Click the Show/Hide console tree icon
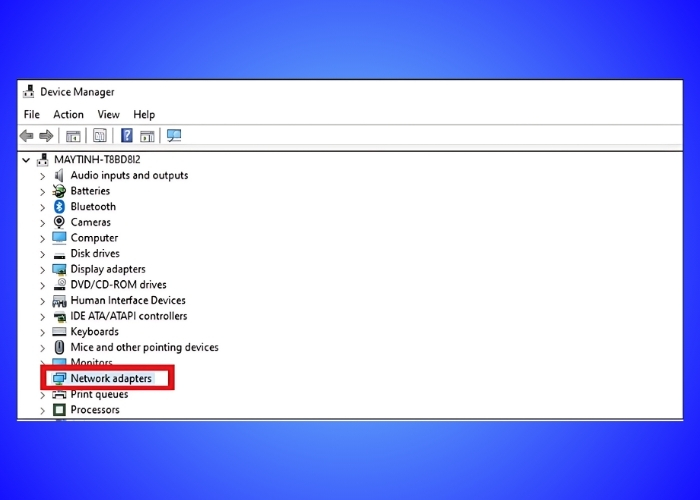 coord(73,136)
